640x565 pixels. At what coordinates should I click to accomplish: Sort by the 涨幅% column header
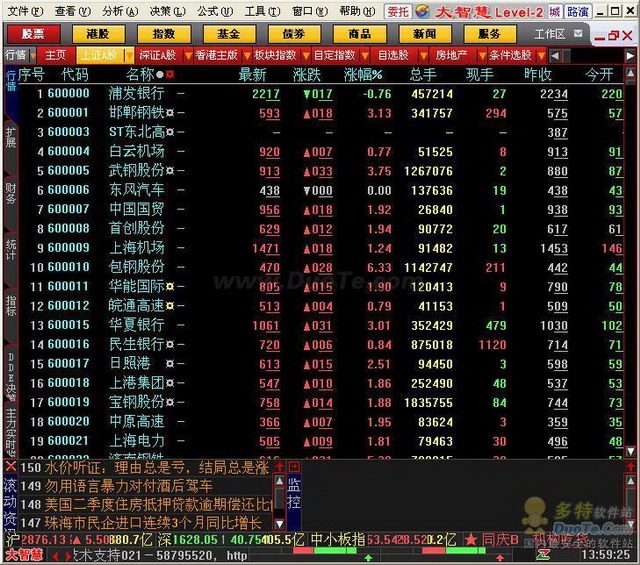[363, 75]
